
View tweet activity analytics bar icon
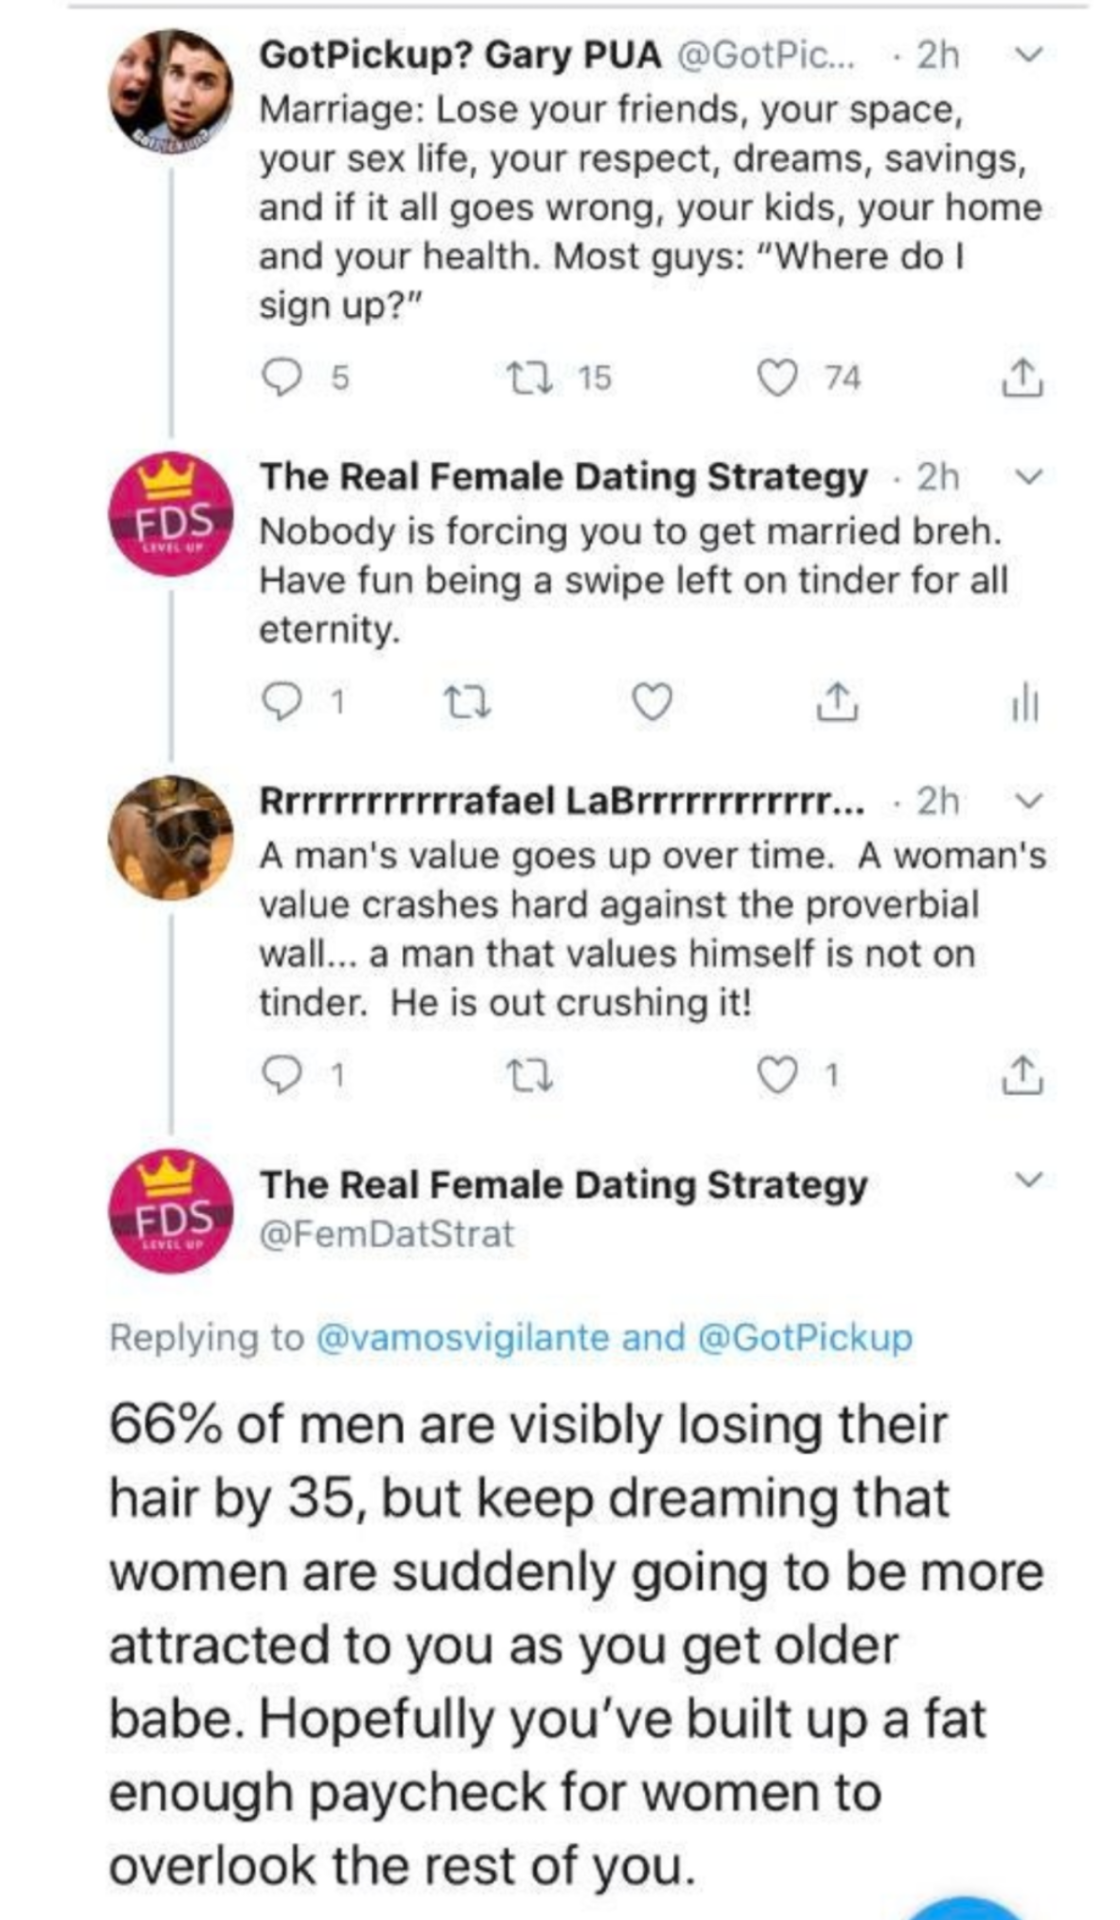pos(1024,703)
